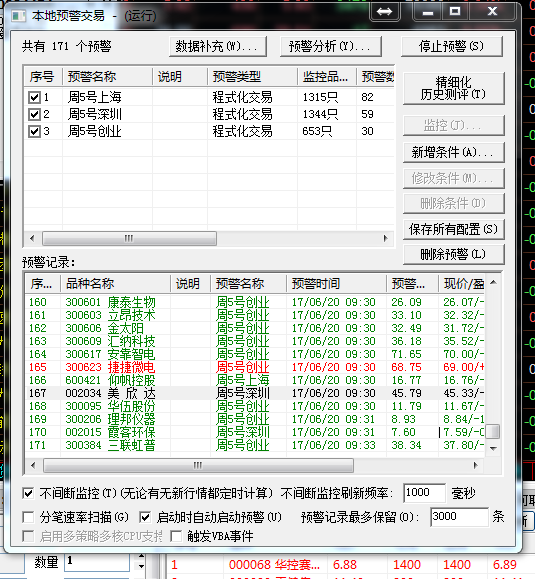This screenshot has height=579, width=535.
Task: Enable 触发VBA事件 checkbox
Action: 176,536
